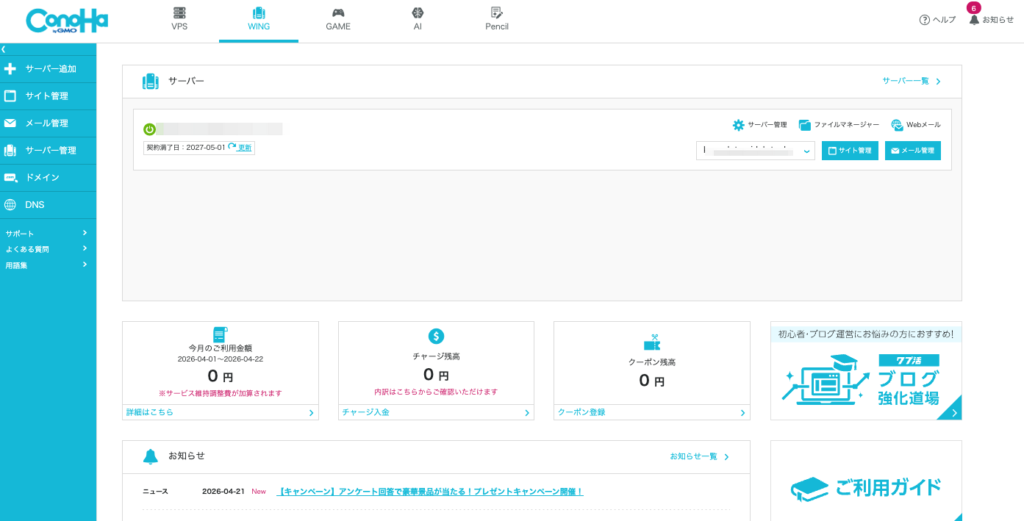Click the refresh 更新 icon beside contract date
Viewport: 1024px width, 521px height.
click(x=232, y=148)
